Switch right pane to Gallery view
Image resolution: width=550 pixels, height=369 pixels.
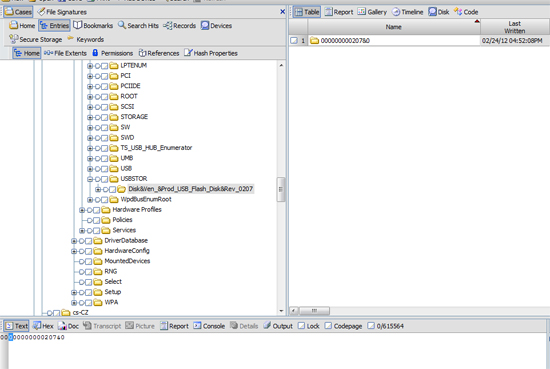click(x=372, y=12)
